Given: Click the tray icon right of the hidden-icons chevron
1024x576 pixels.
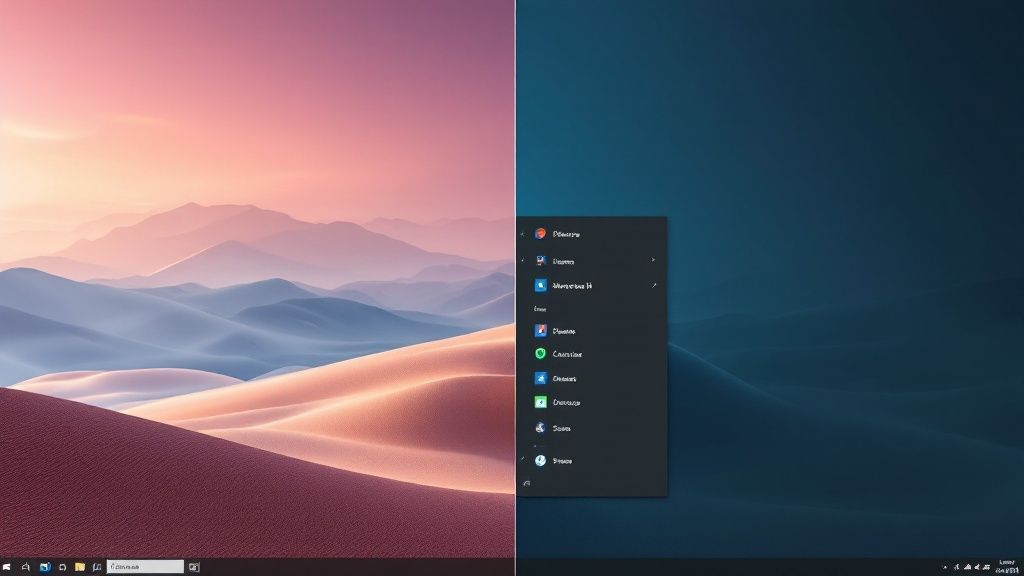Looking at the screenshot, I should [x=957, y=568].
